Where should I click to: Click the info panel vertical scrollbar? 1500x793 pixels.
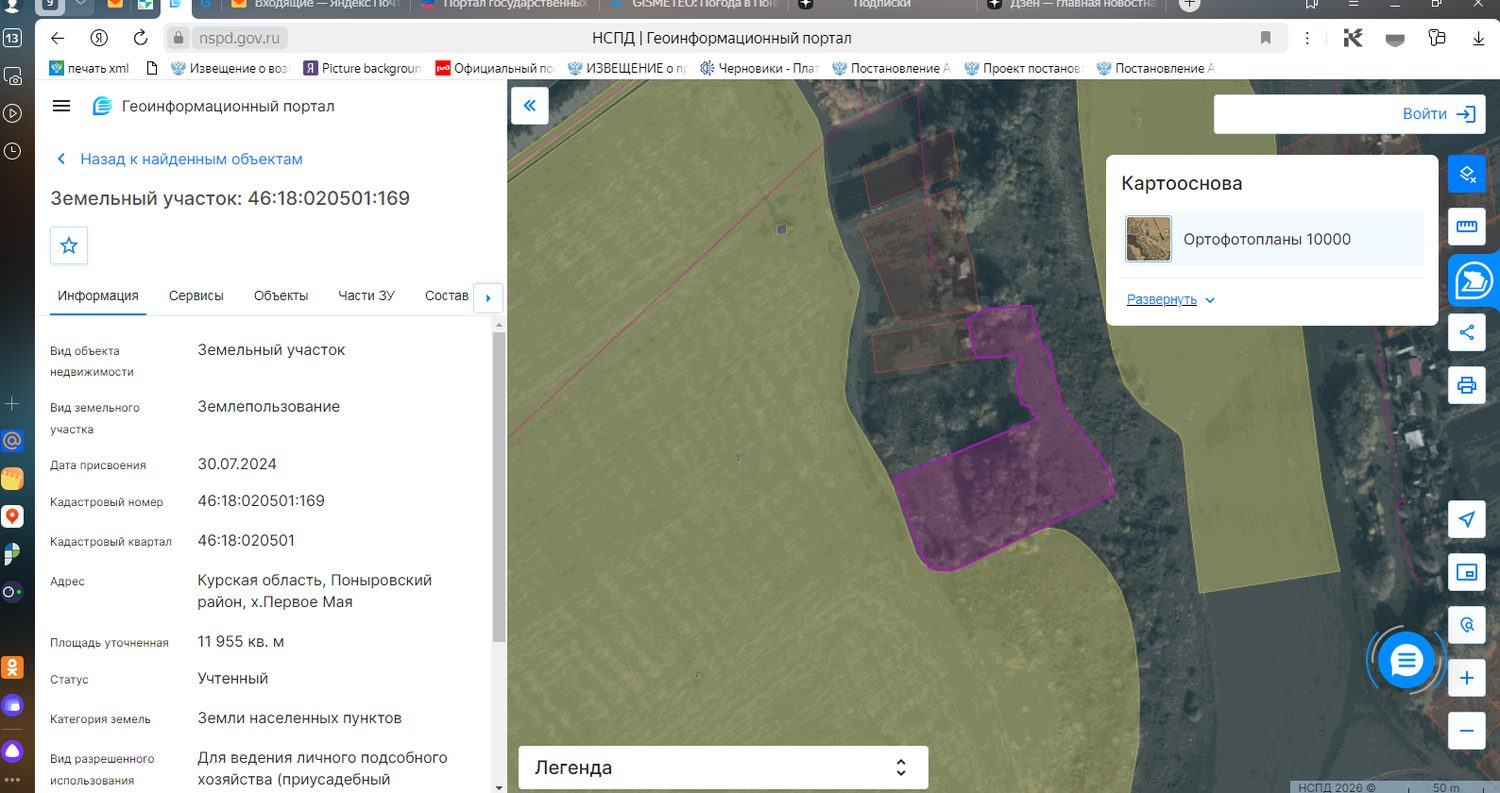click(498, 487)
